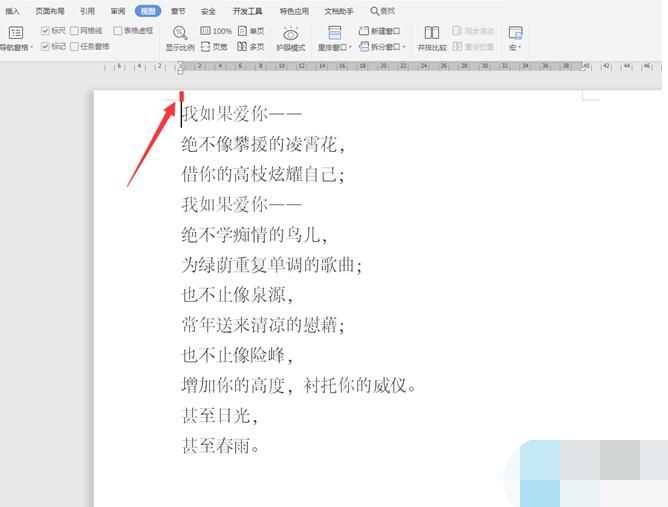Image resolution: width=668 pixels, height=507 pixels.
Task: Set zoom to 100% in the ribbon
Action: 215,31
